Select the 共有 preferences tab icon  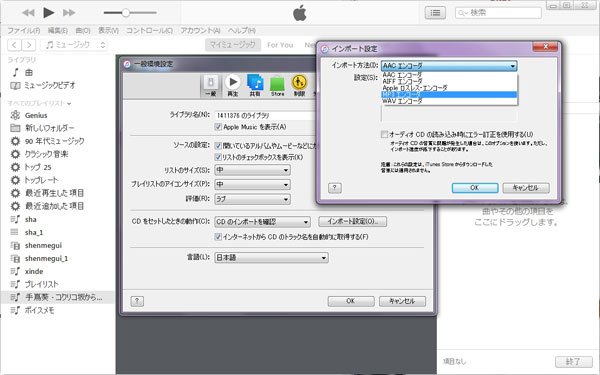coord(255,86)
